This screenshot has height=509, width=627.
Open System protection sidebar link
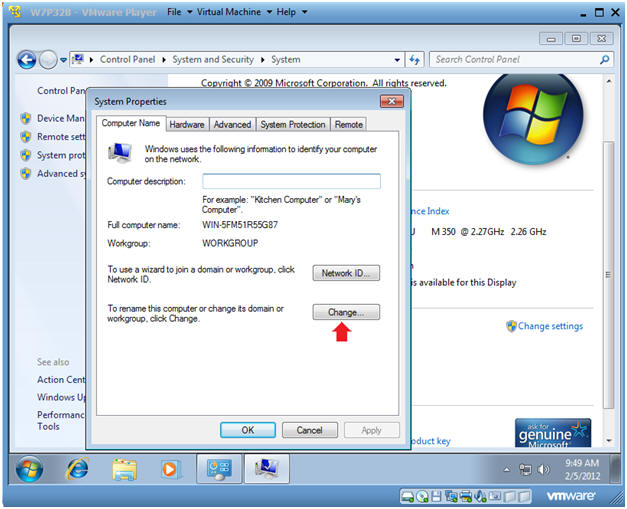tap(61, 155)
